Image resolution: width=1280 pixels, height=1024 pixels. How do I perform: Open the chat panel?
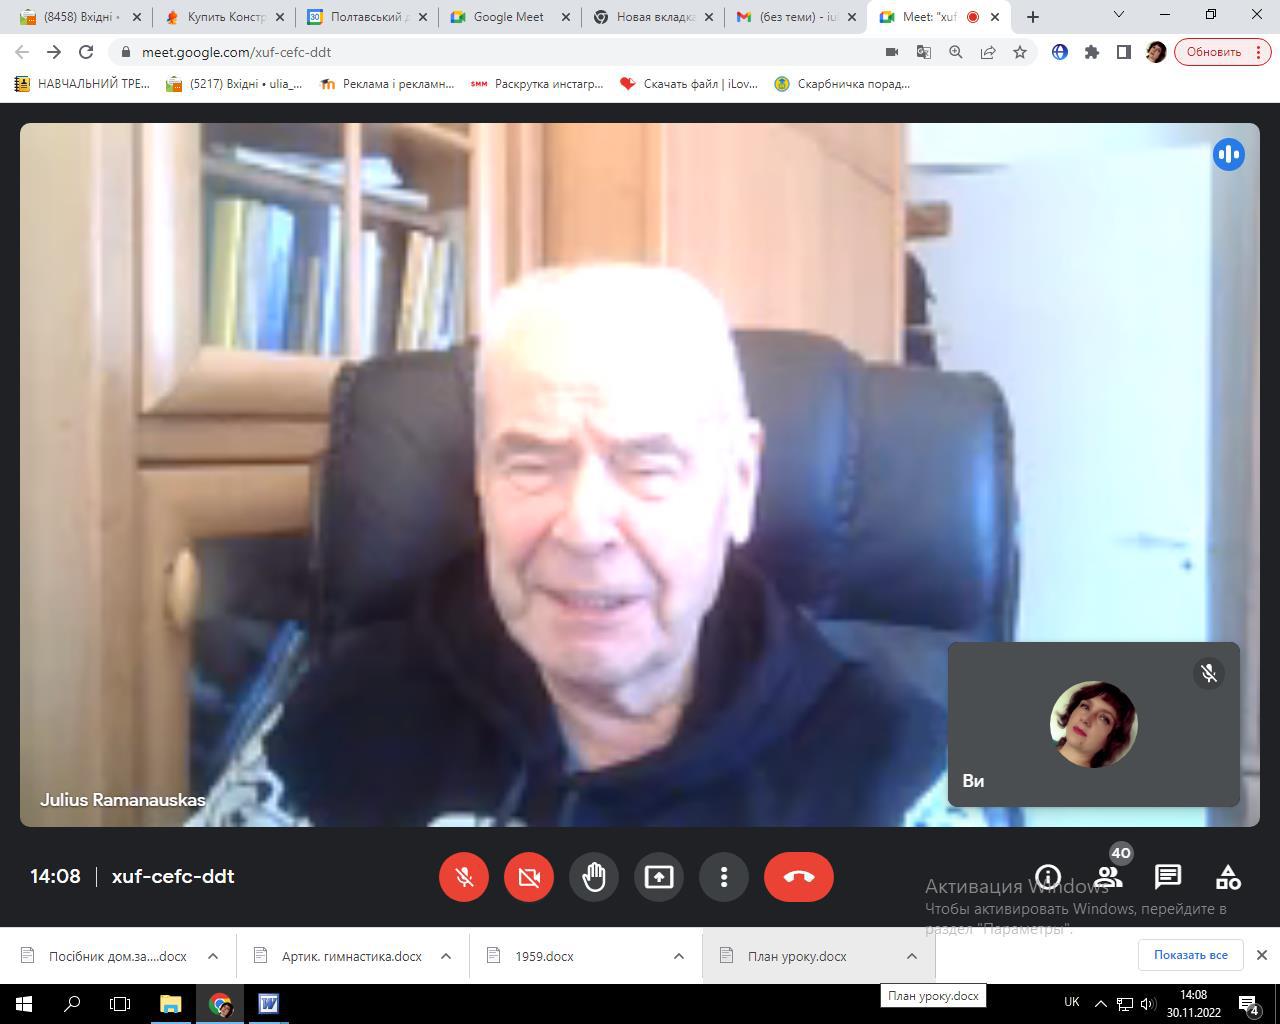(1168, 877)
